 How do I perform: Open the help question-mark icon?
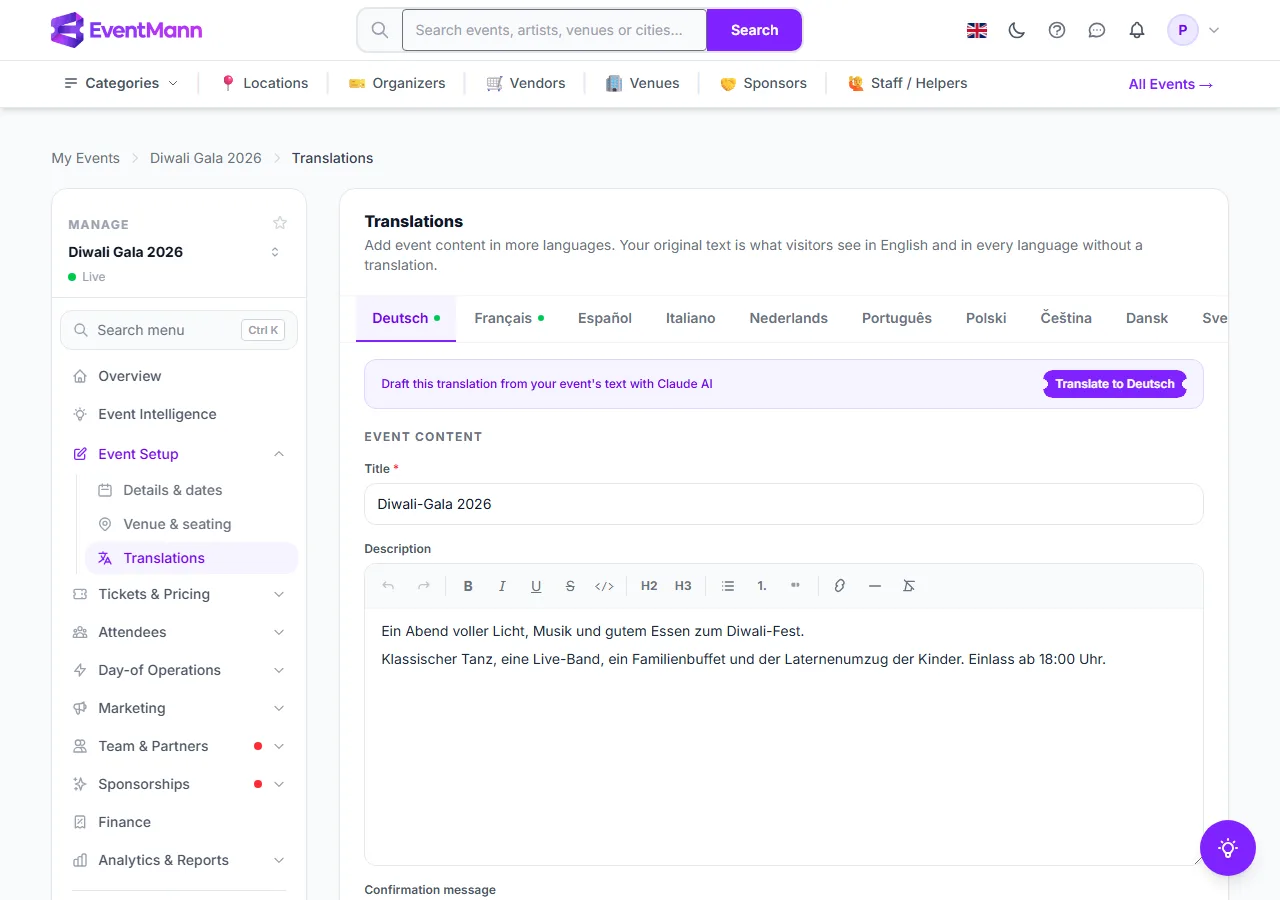1057,30
